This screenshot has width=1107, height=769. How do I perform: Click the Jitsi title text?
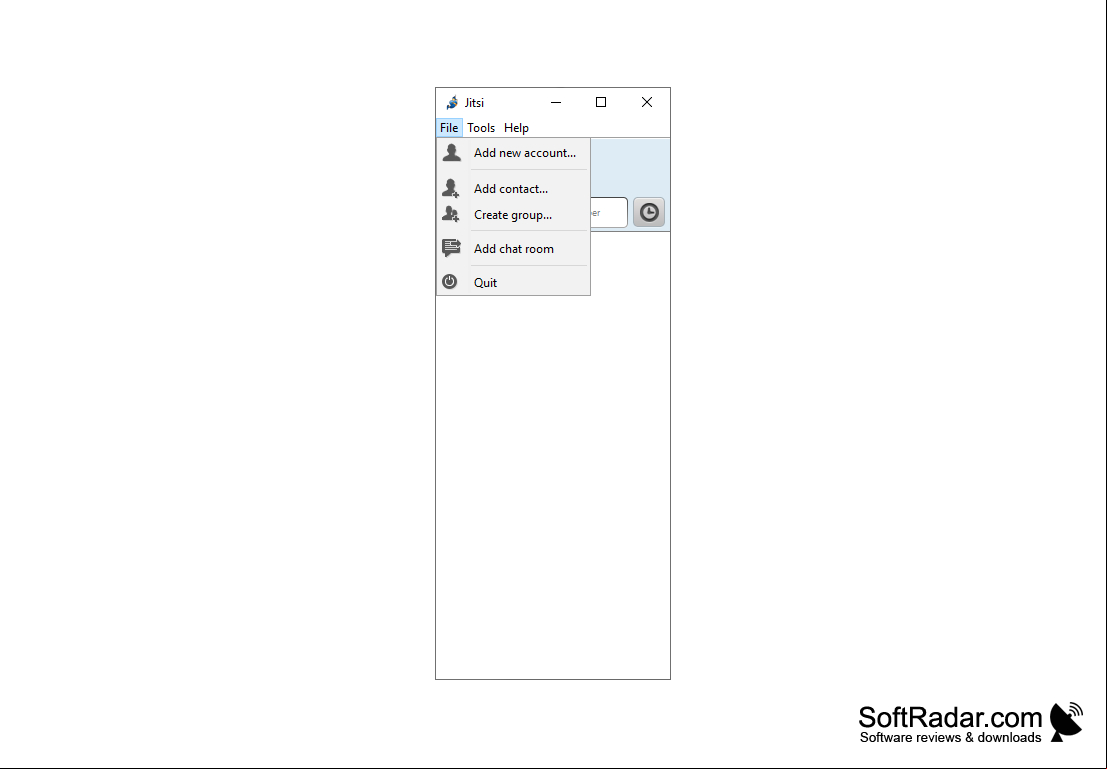474,103
